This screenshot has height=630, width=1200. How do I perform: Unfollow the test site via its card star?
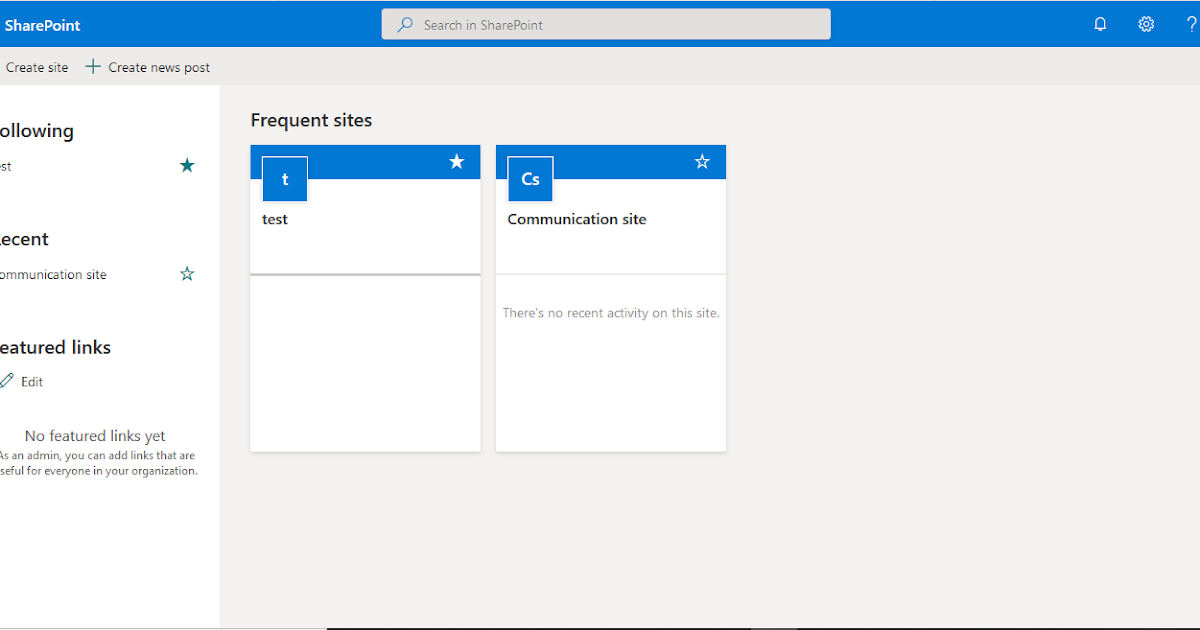coord(457,161)
